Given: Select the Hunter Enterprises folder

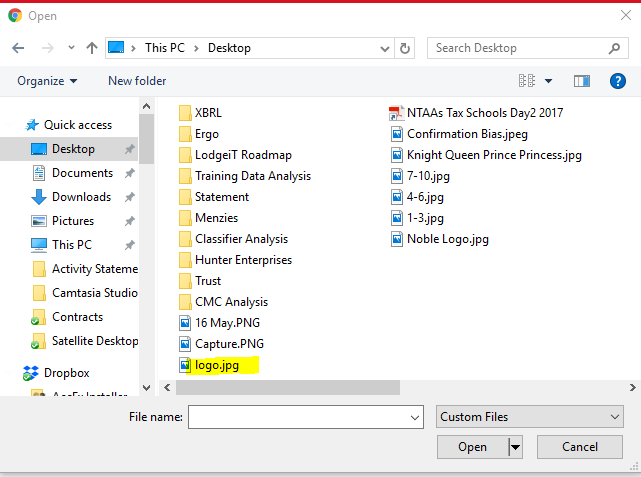Looking at the screenshot, I should coord(235,260).
